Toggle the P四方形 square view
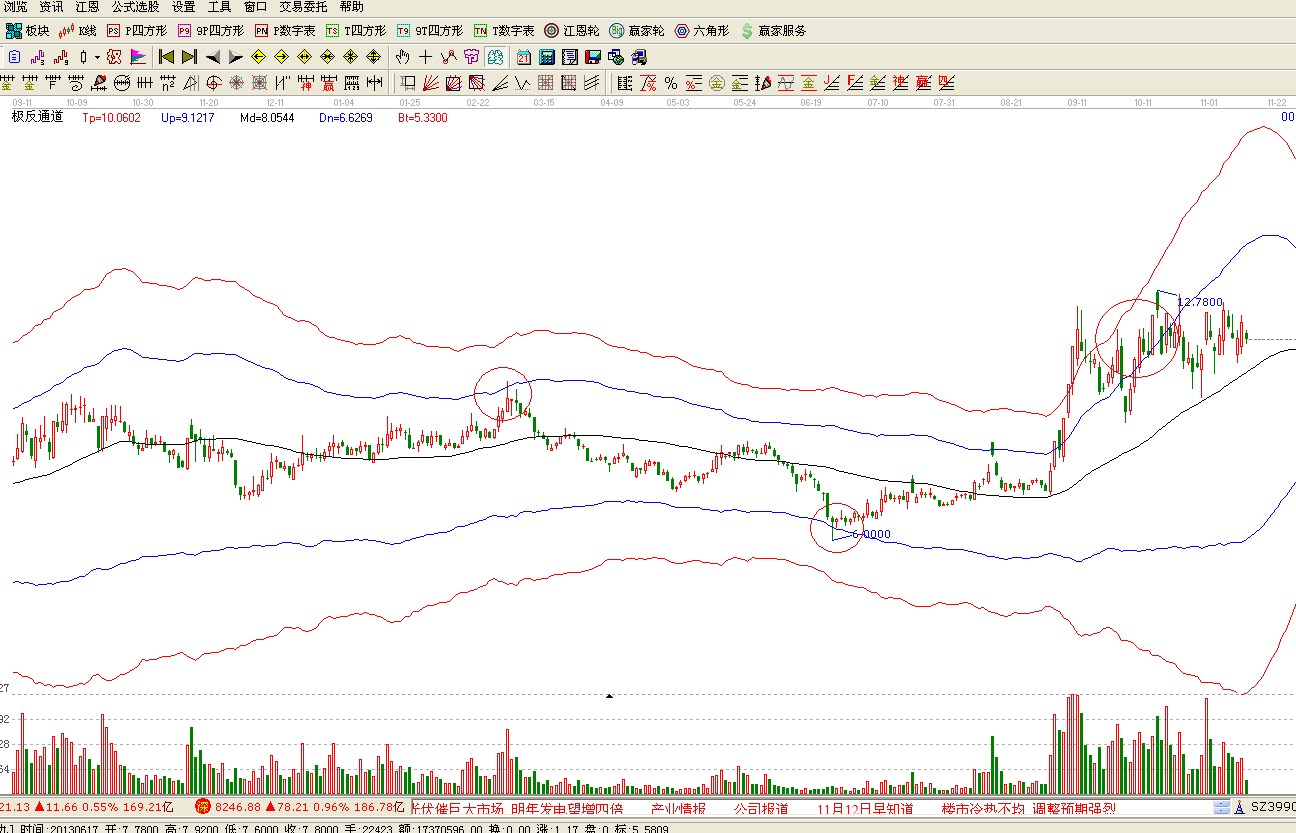 point(138,31)
